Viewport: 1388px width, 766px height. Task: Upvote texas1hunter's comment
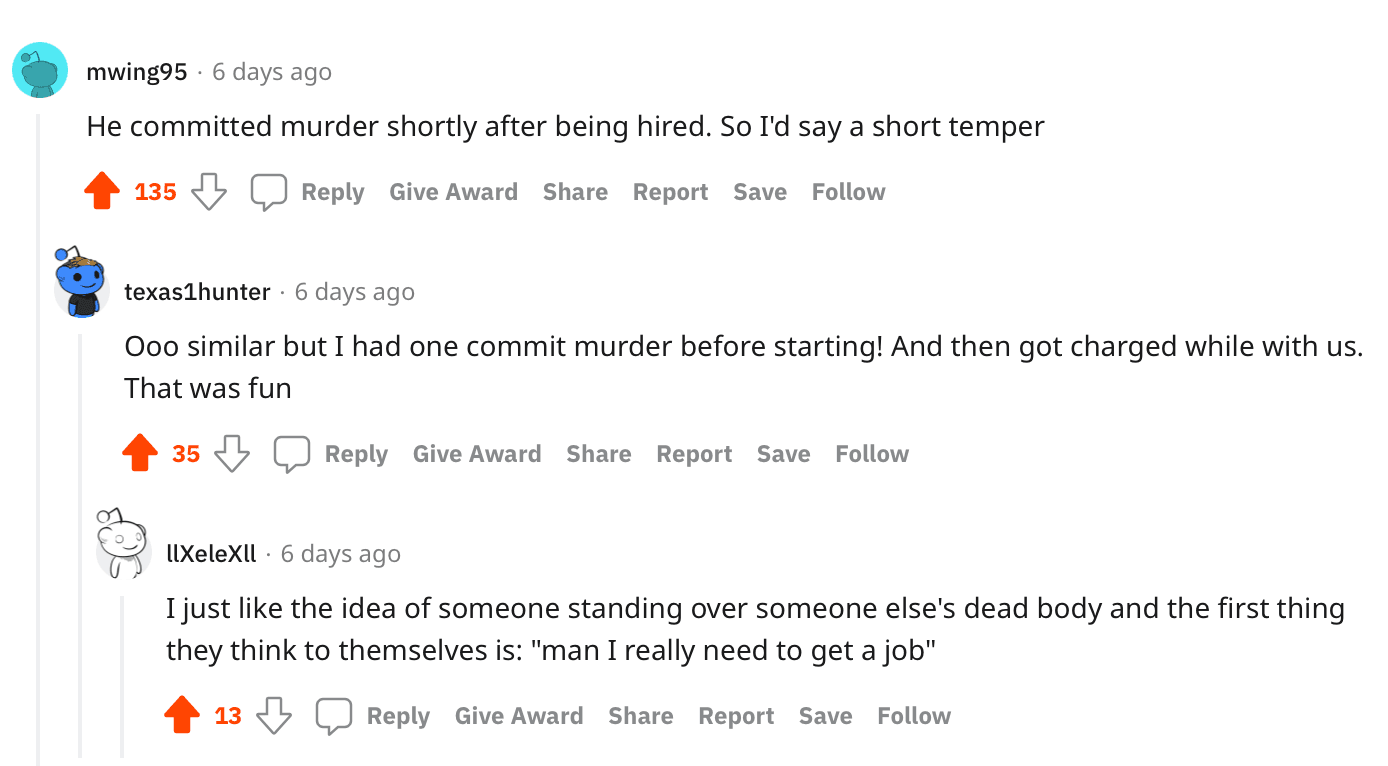[x=140, y=453]
